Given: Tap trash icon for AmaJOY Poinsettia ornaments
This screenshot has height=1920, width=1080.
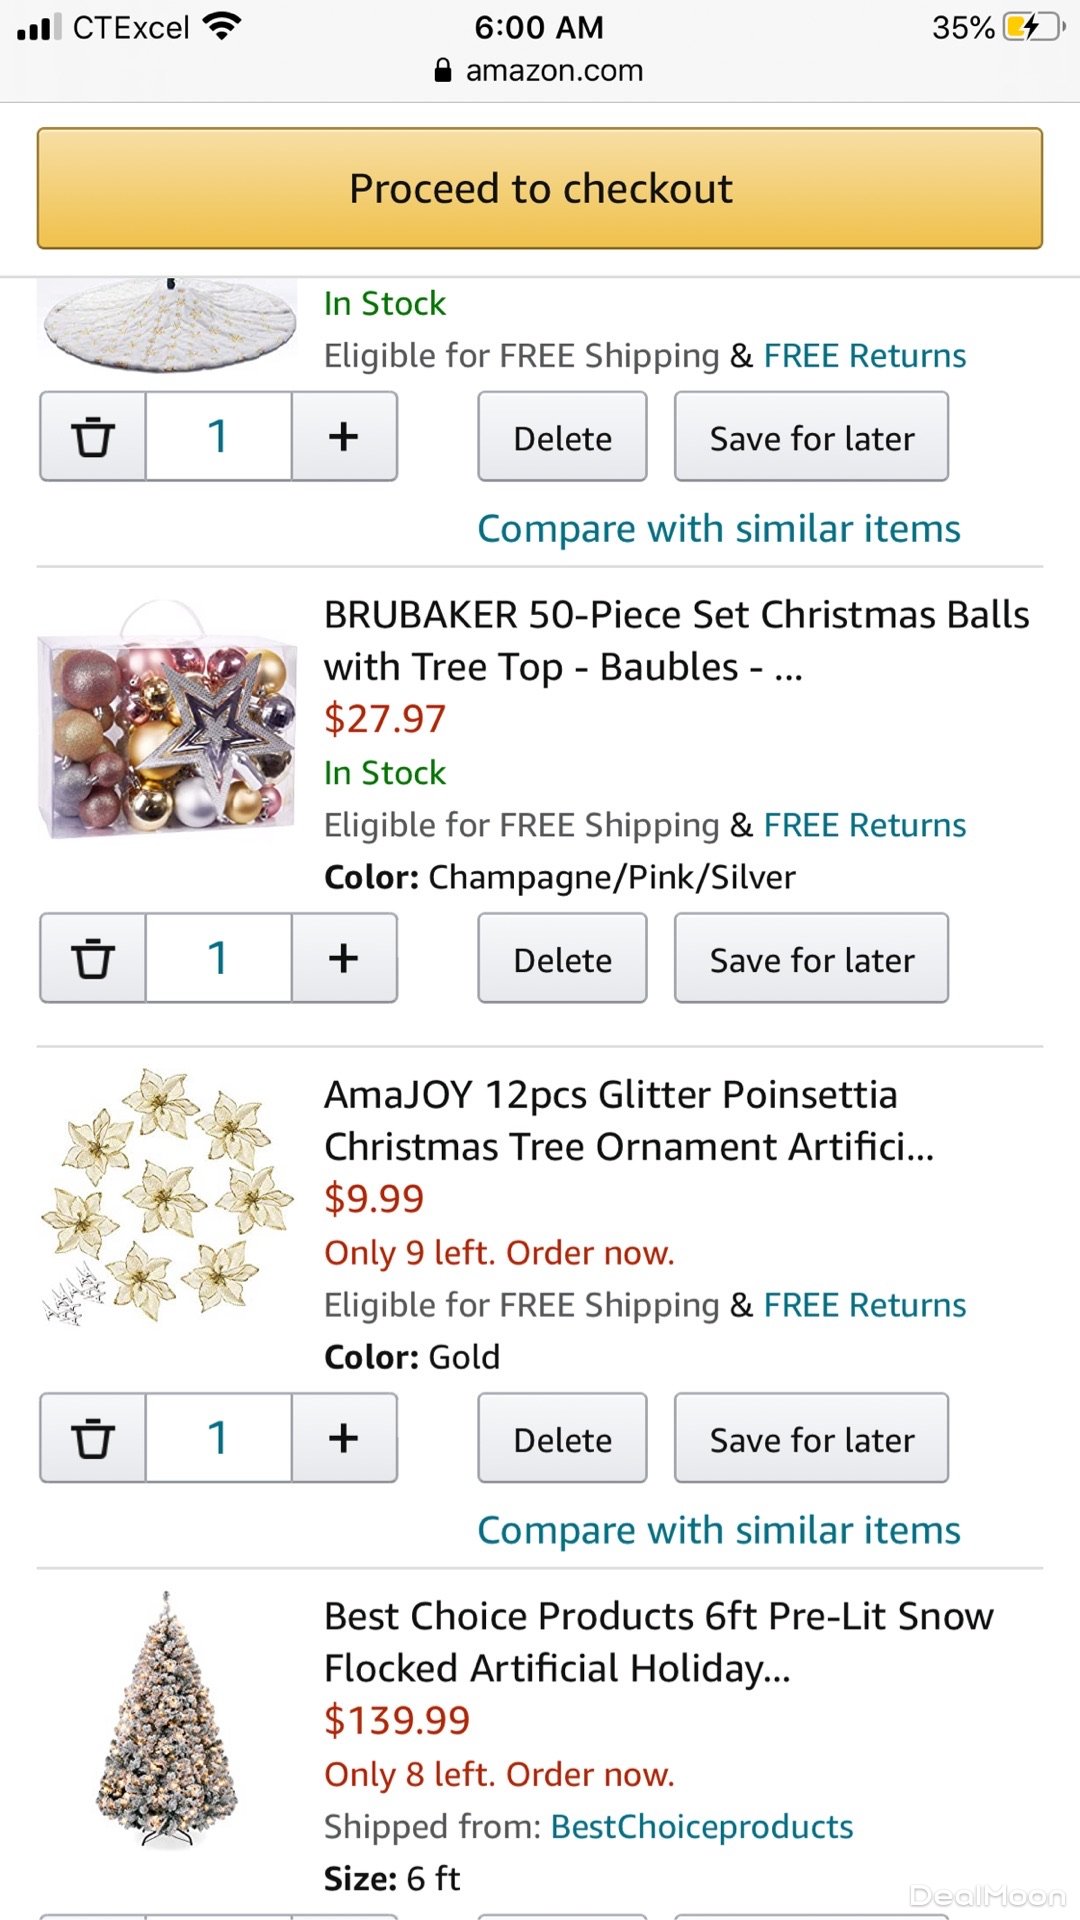Looking at the screenshot, I should coord(93,1438).
